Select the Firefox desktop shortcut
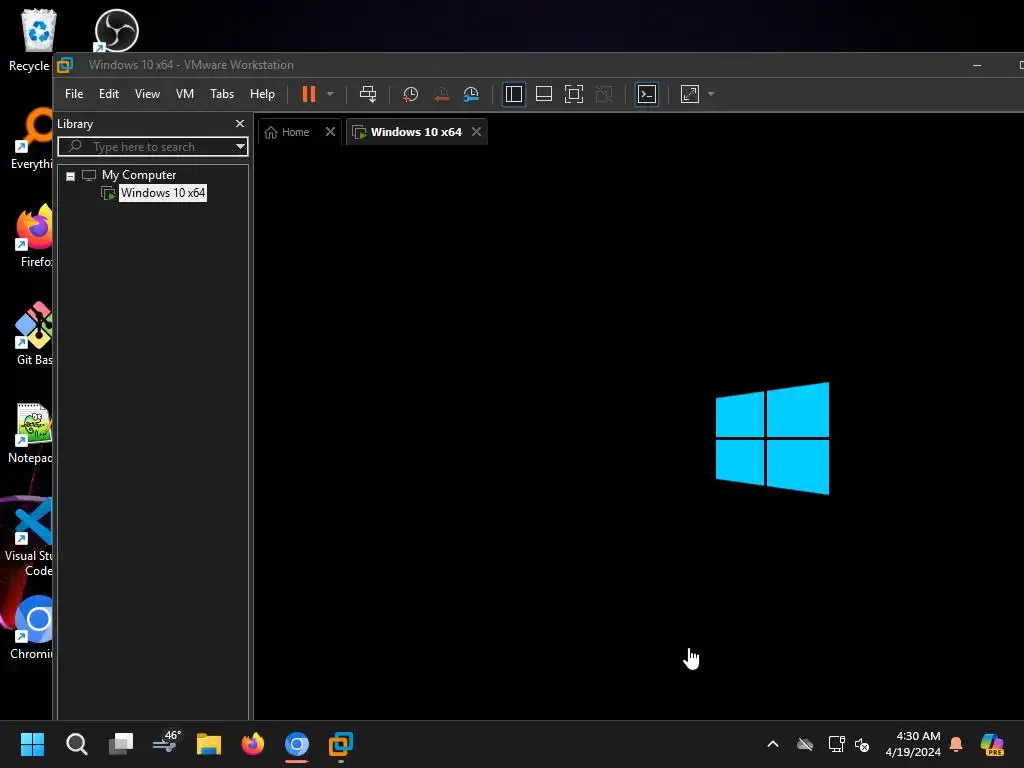 (34, 236)
